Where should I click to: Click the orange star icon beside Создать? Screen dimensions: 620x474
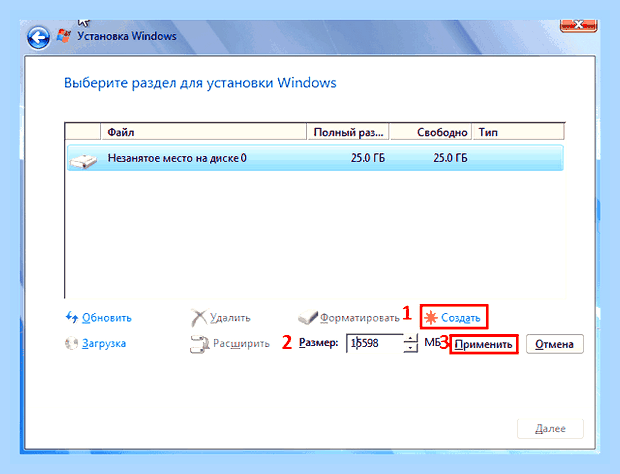pos(431,317)
